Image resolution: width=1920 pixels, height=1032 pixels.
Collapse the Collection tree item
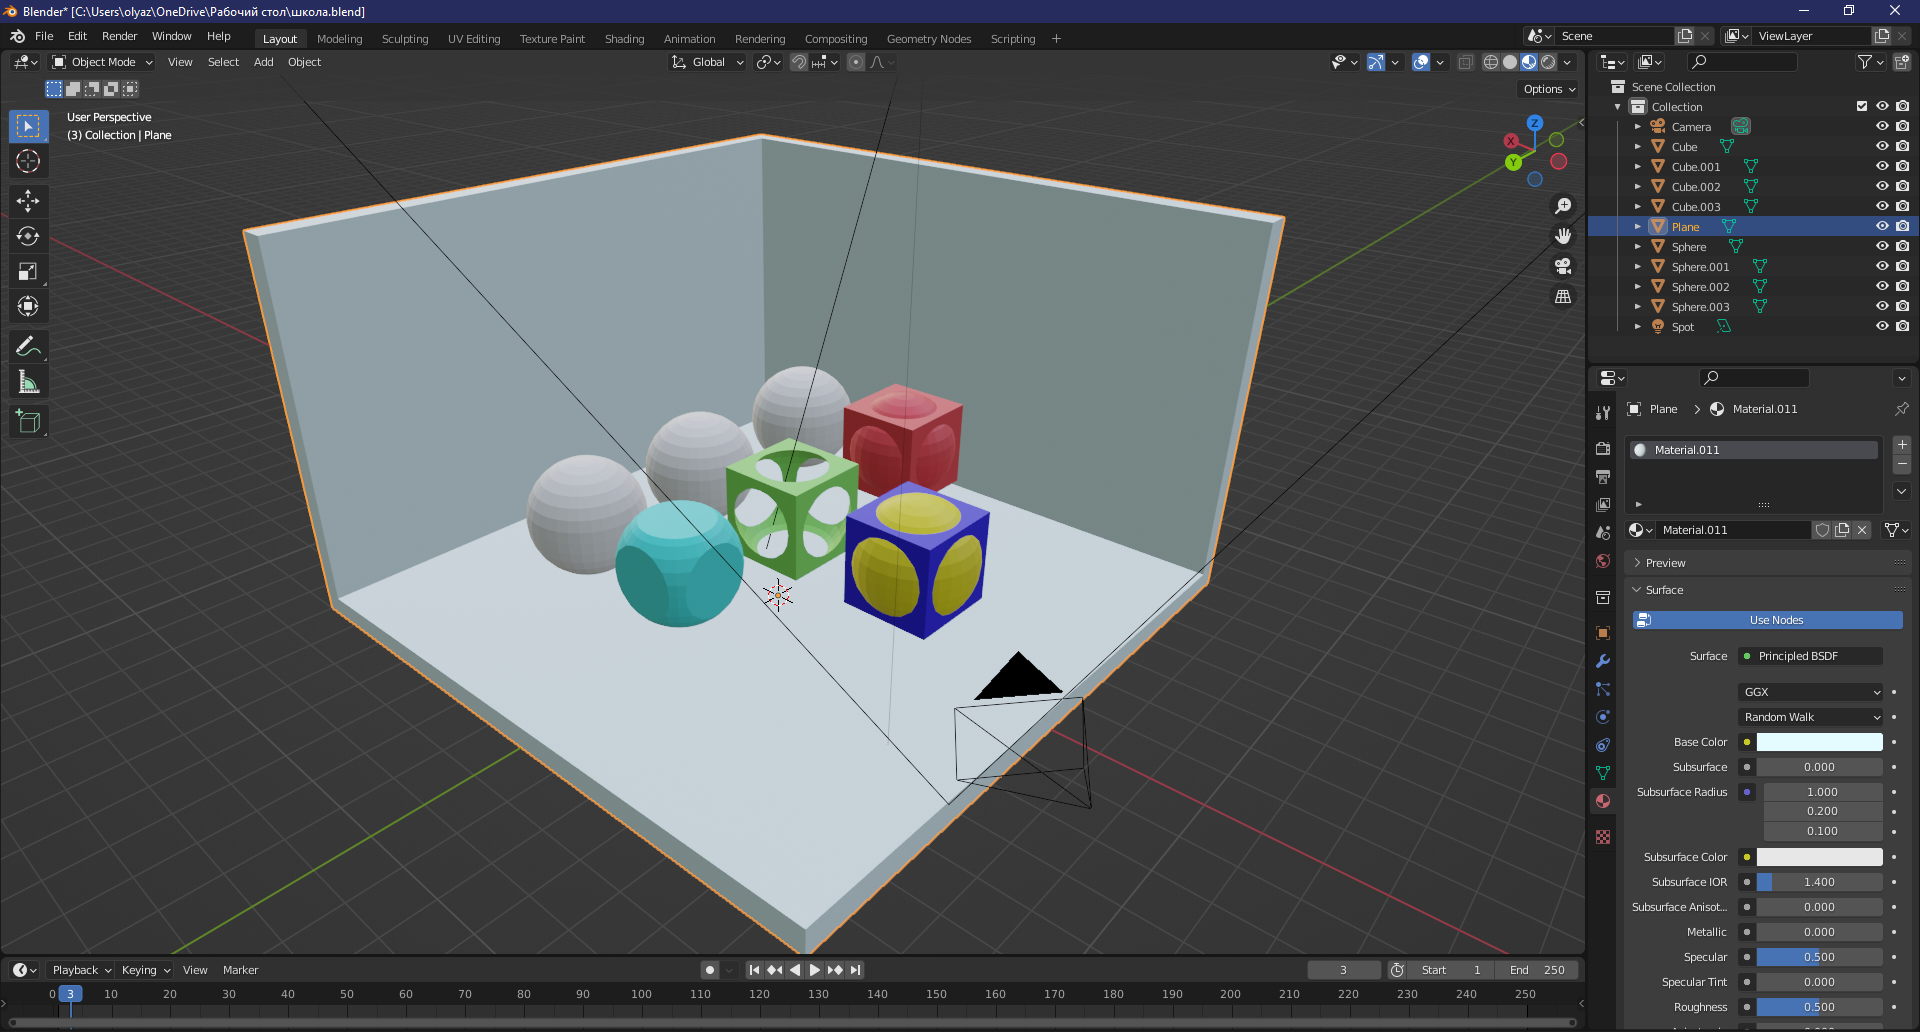click(1618, 107)
